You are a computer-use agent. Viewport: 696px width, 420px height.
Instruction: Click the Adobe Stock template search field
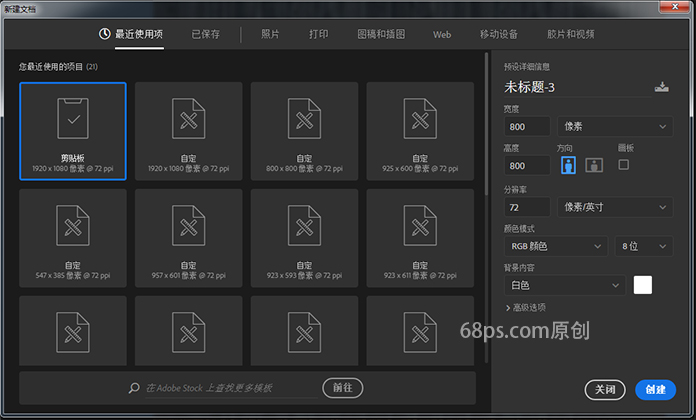231,388
